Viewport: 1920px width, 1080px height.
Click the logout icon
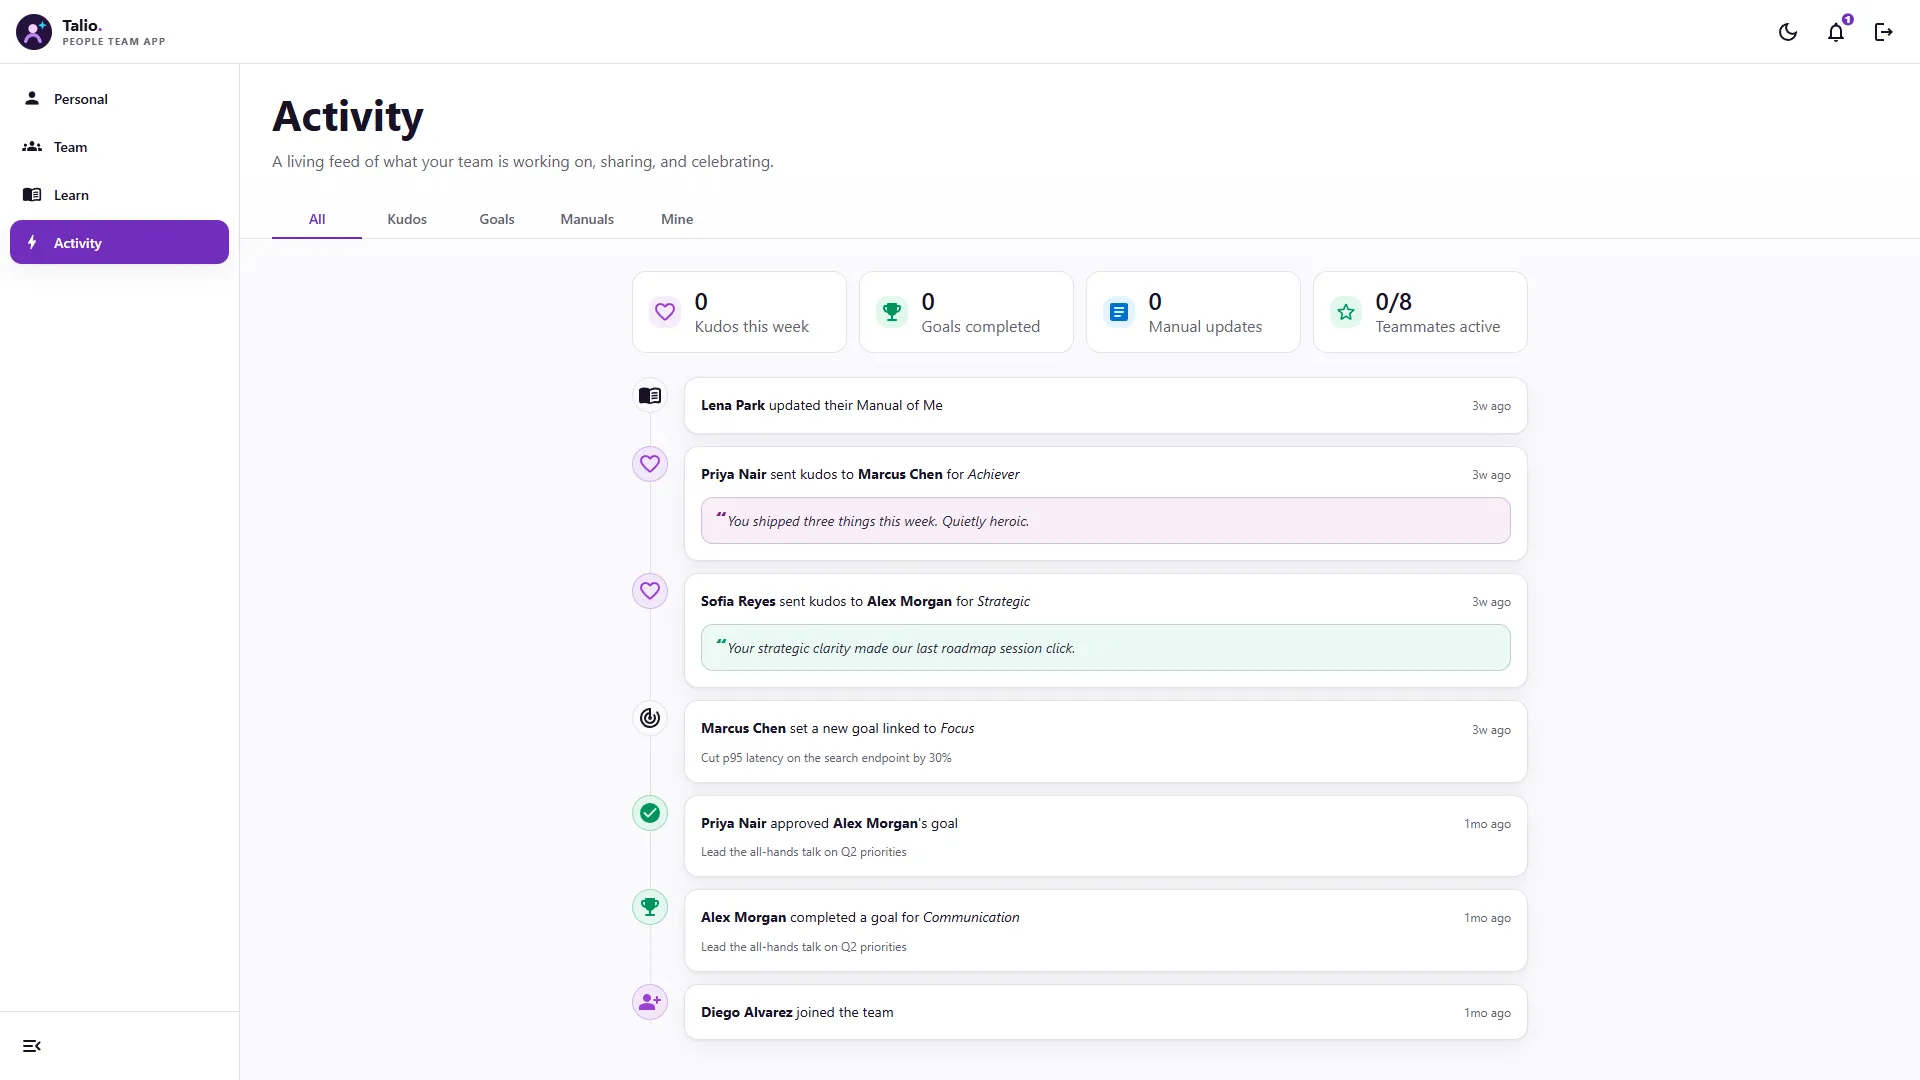(1884, 32)
